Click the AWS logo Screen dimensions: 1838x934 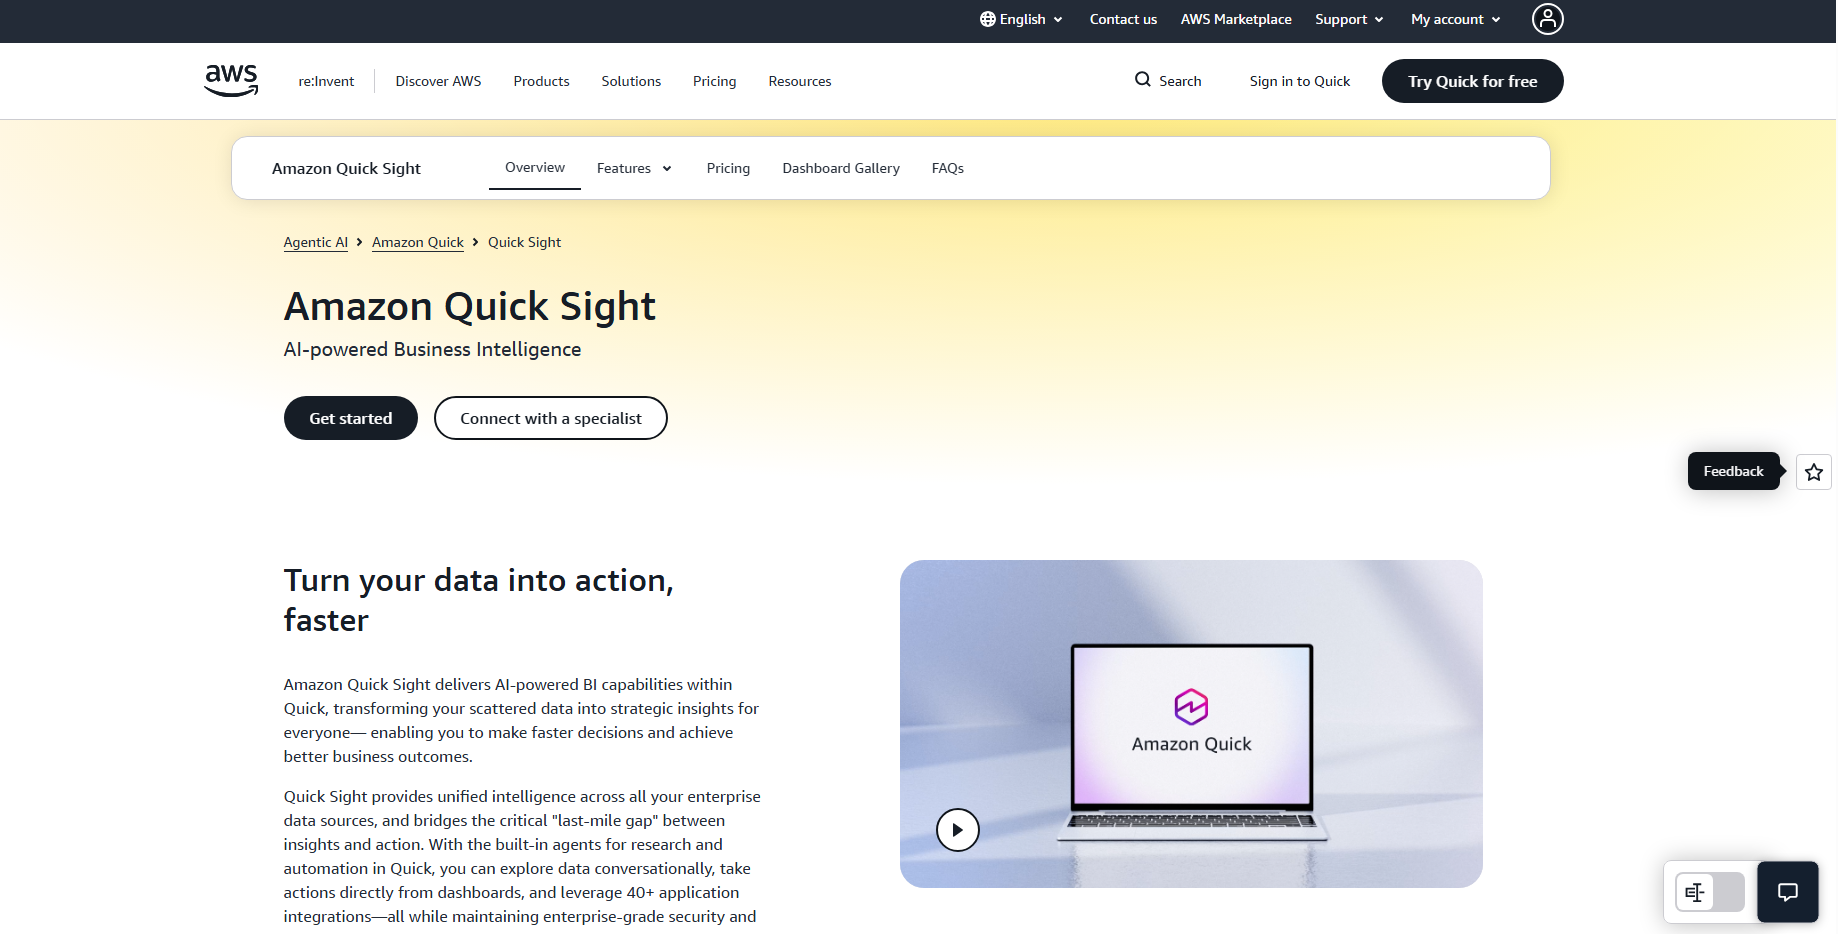[x=231, y=80]
